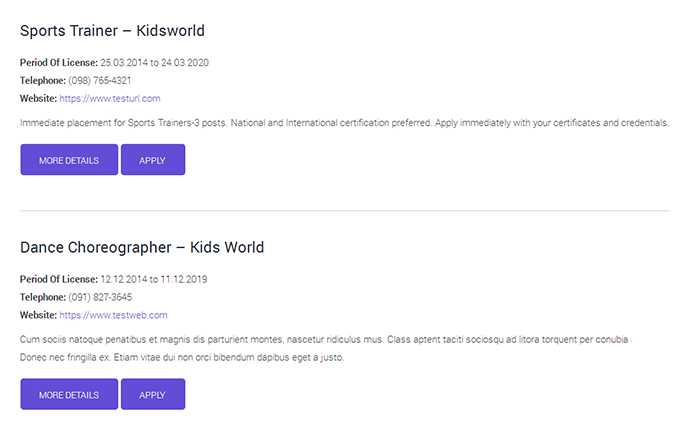Open More Details for Dance Choreographer job
This screenshot has height=436, width=690.
[69, 395]
